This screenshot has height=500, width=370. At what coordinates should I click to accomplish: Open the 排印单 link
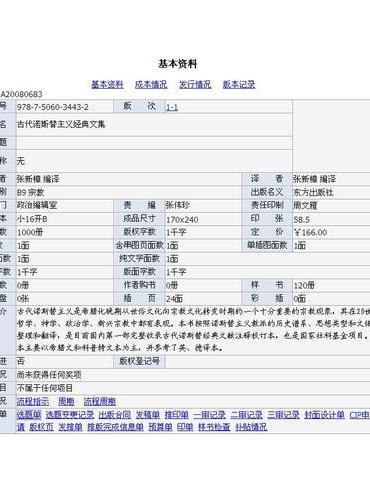click(177, 415)
